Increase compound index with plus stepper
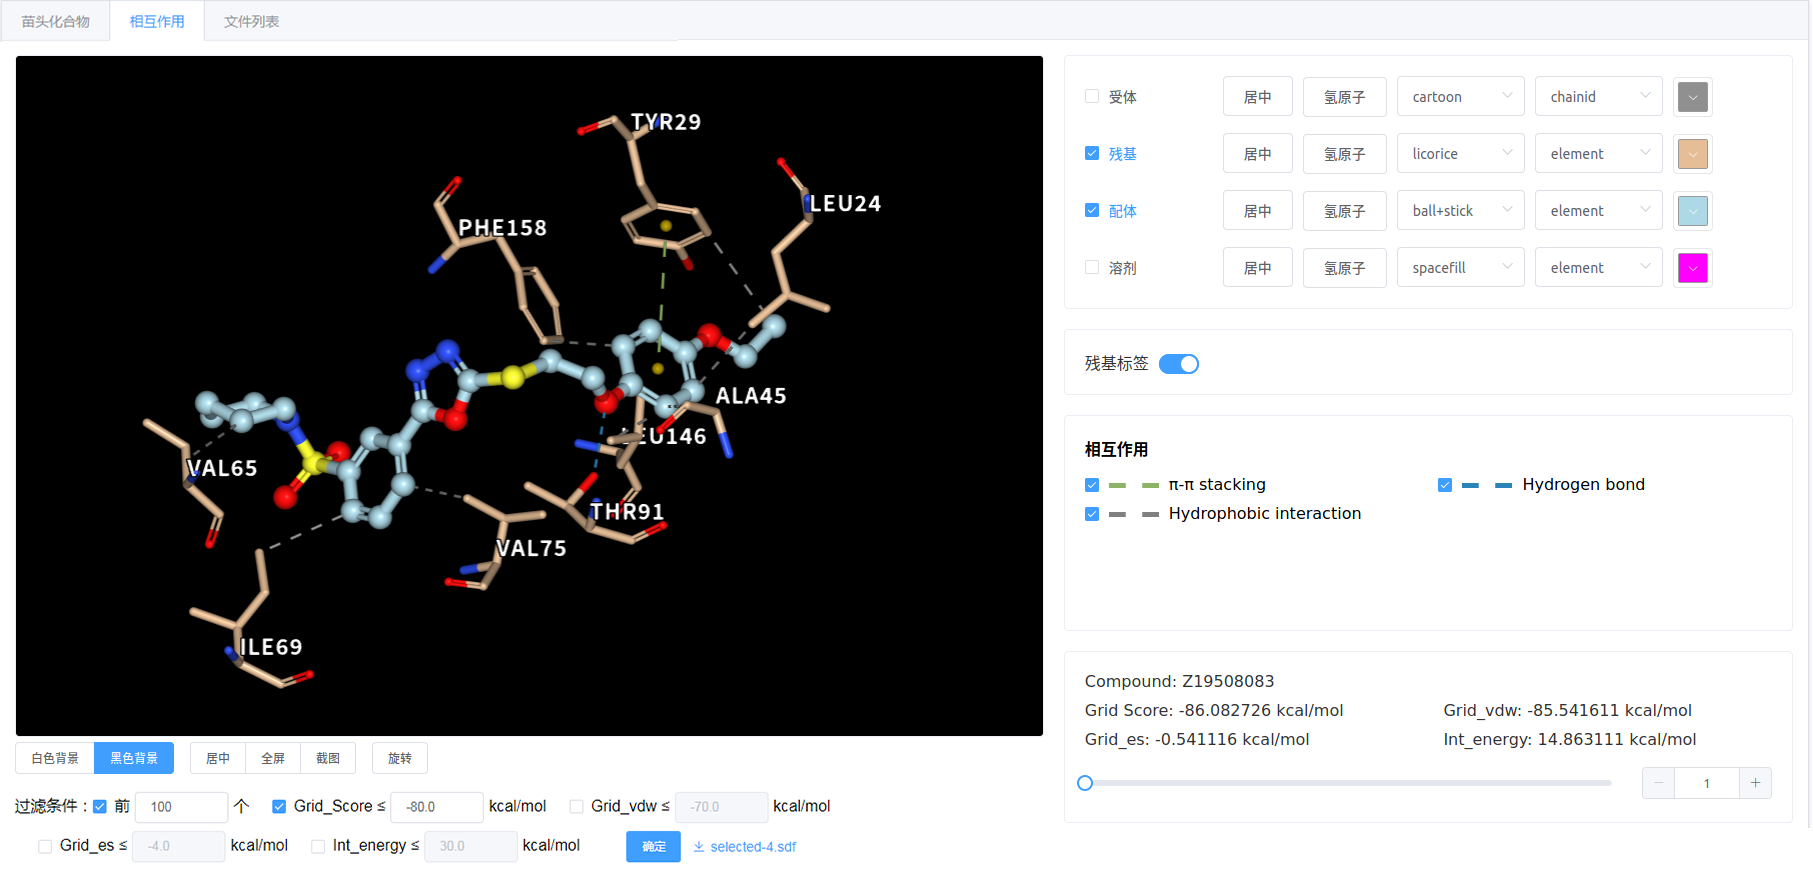Image resolution: width=1813 pixels, height=890 pixels. [1755, 783]
